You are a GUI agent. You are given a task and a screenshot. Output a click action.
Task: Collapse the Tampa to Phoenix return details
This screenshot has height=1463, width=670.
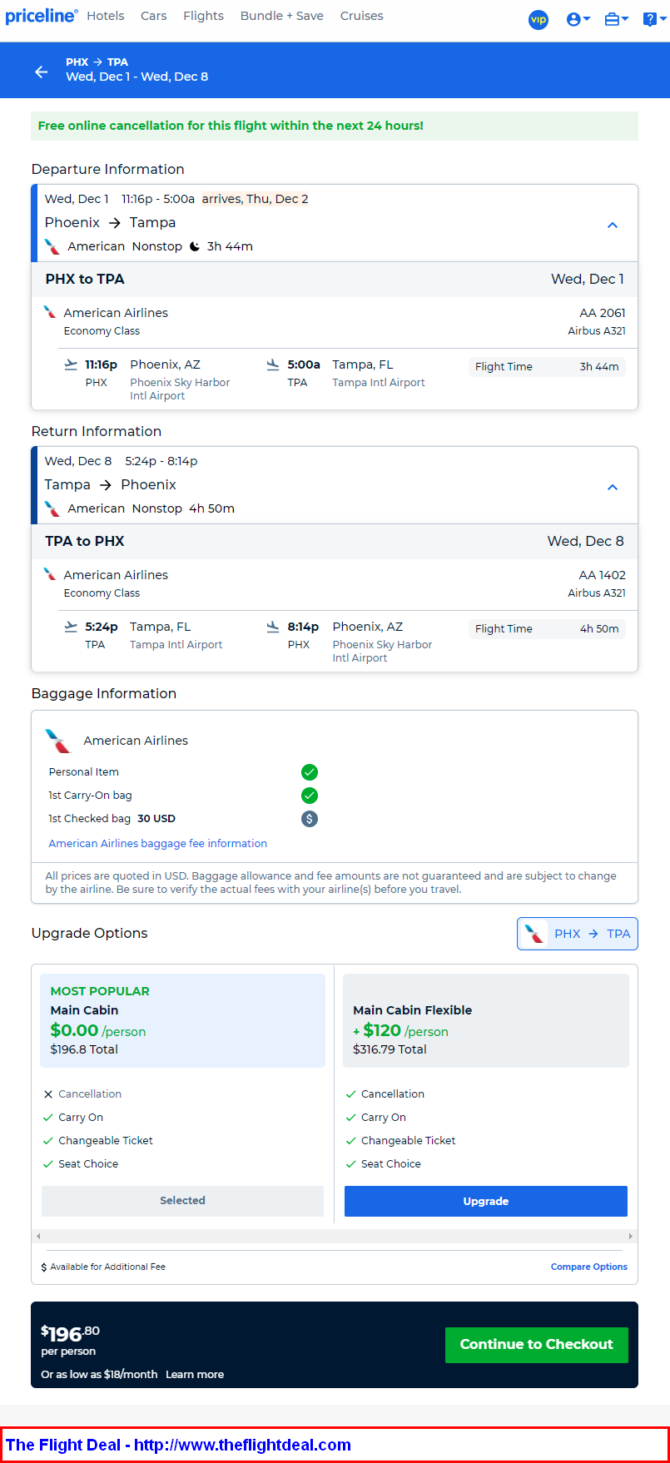pyautogui.click(x=613, y=487)
